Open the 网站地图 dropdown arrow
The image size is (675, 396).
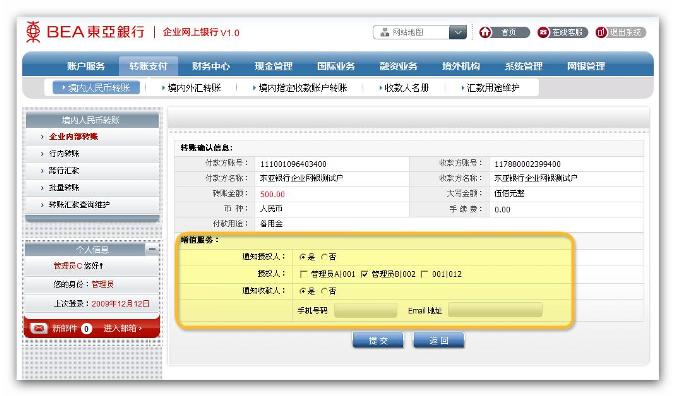click(x=458, y=32)
